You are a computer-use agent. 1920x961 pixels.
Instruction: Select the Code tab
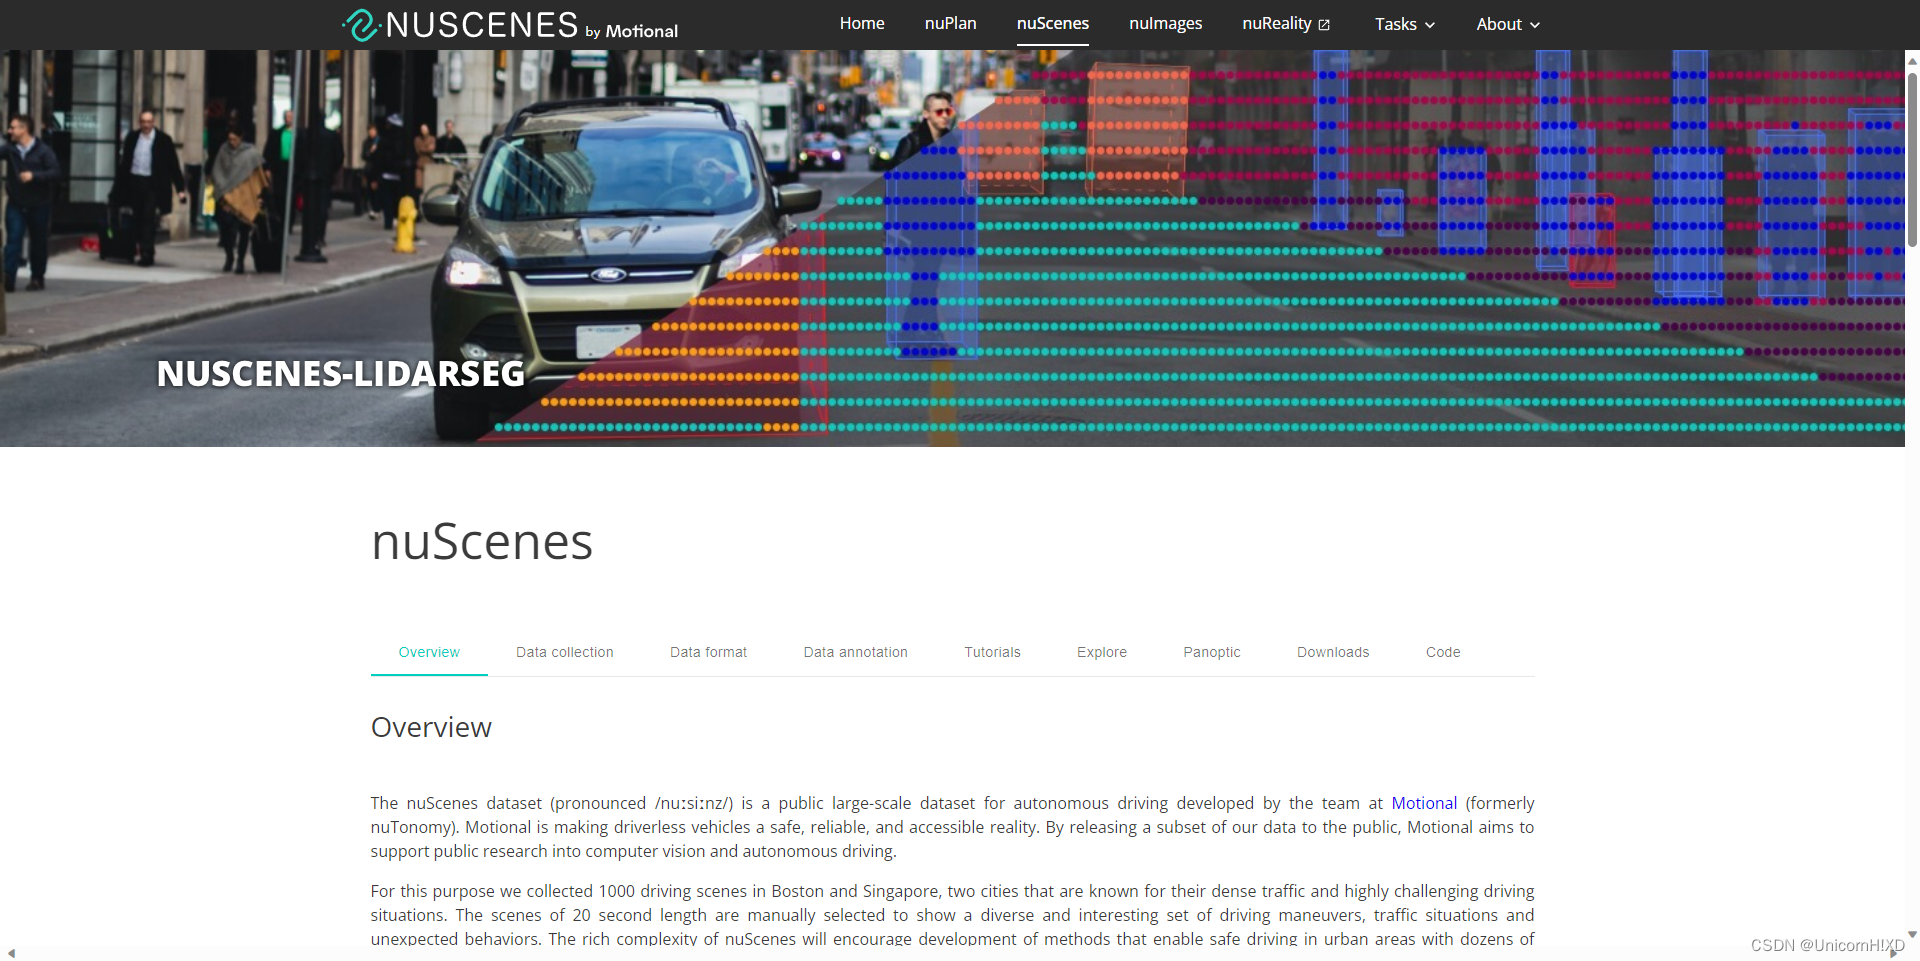pyautogui.click(x=1443, y=652)
